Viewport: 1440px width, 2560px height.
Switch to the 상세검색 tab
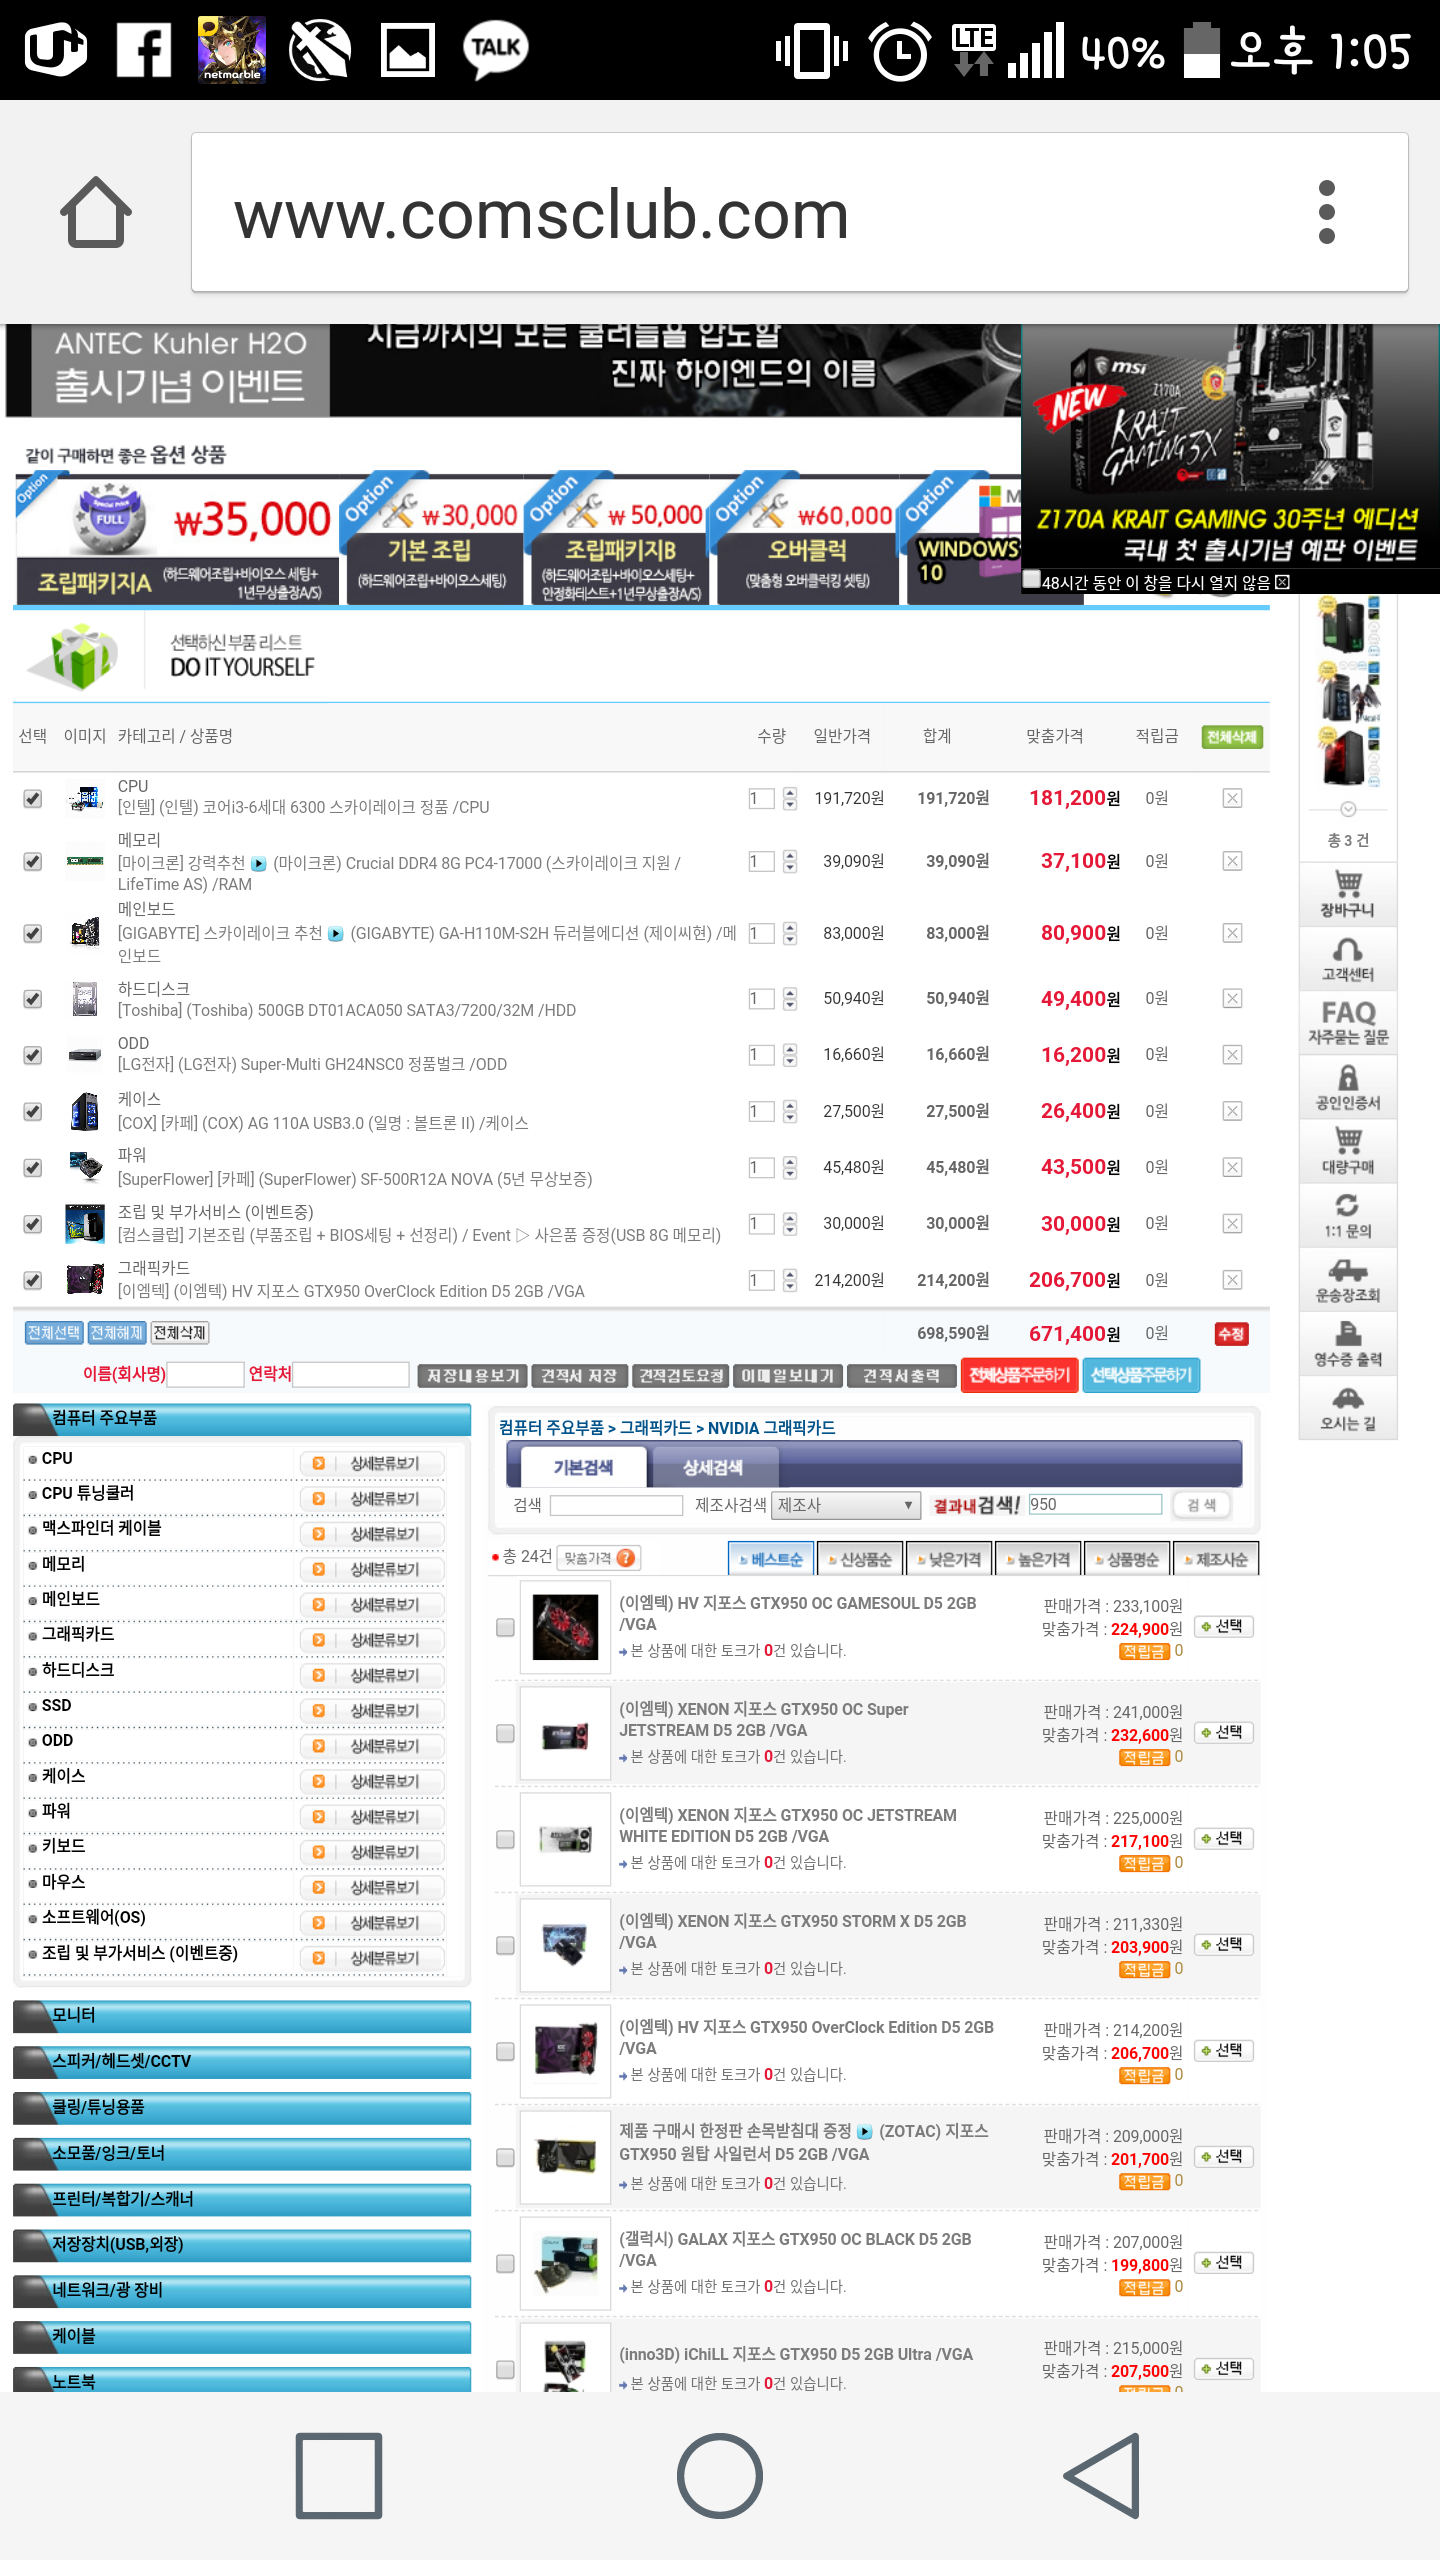pyautogui.click(x=713, y=1467)
